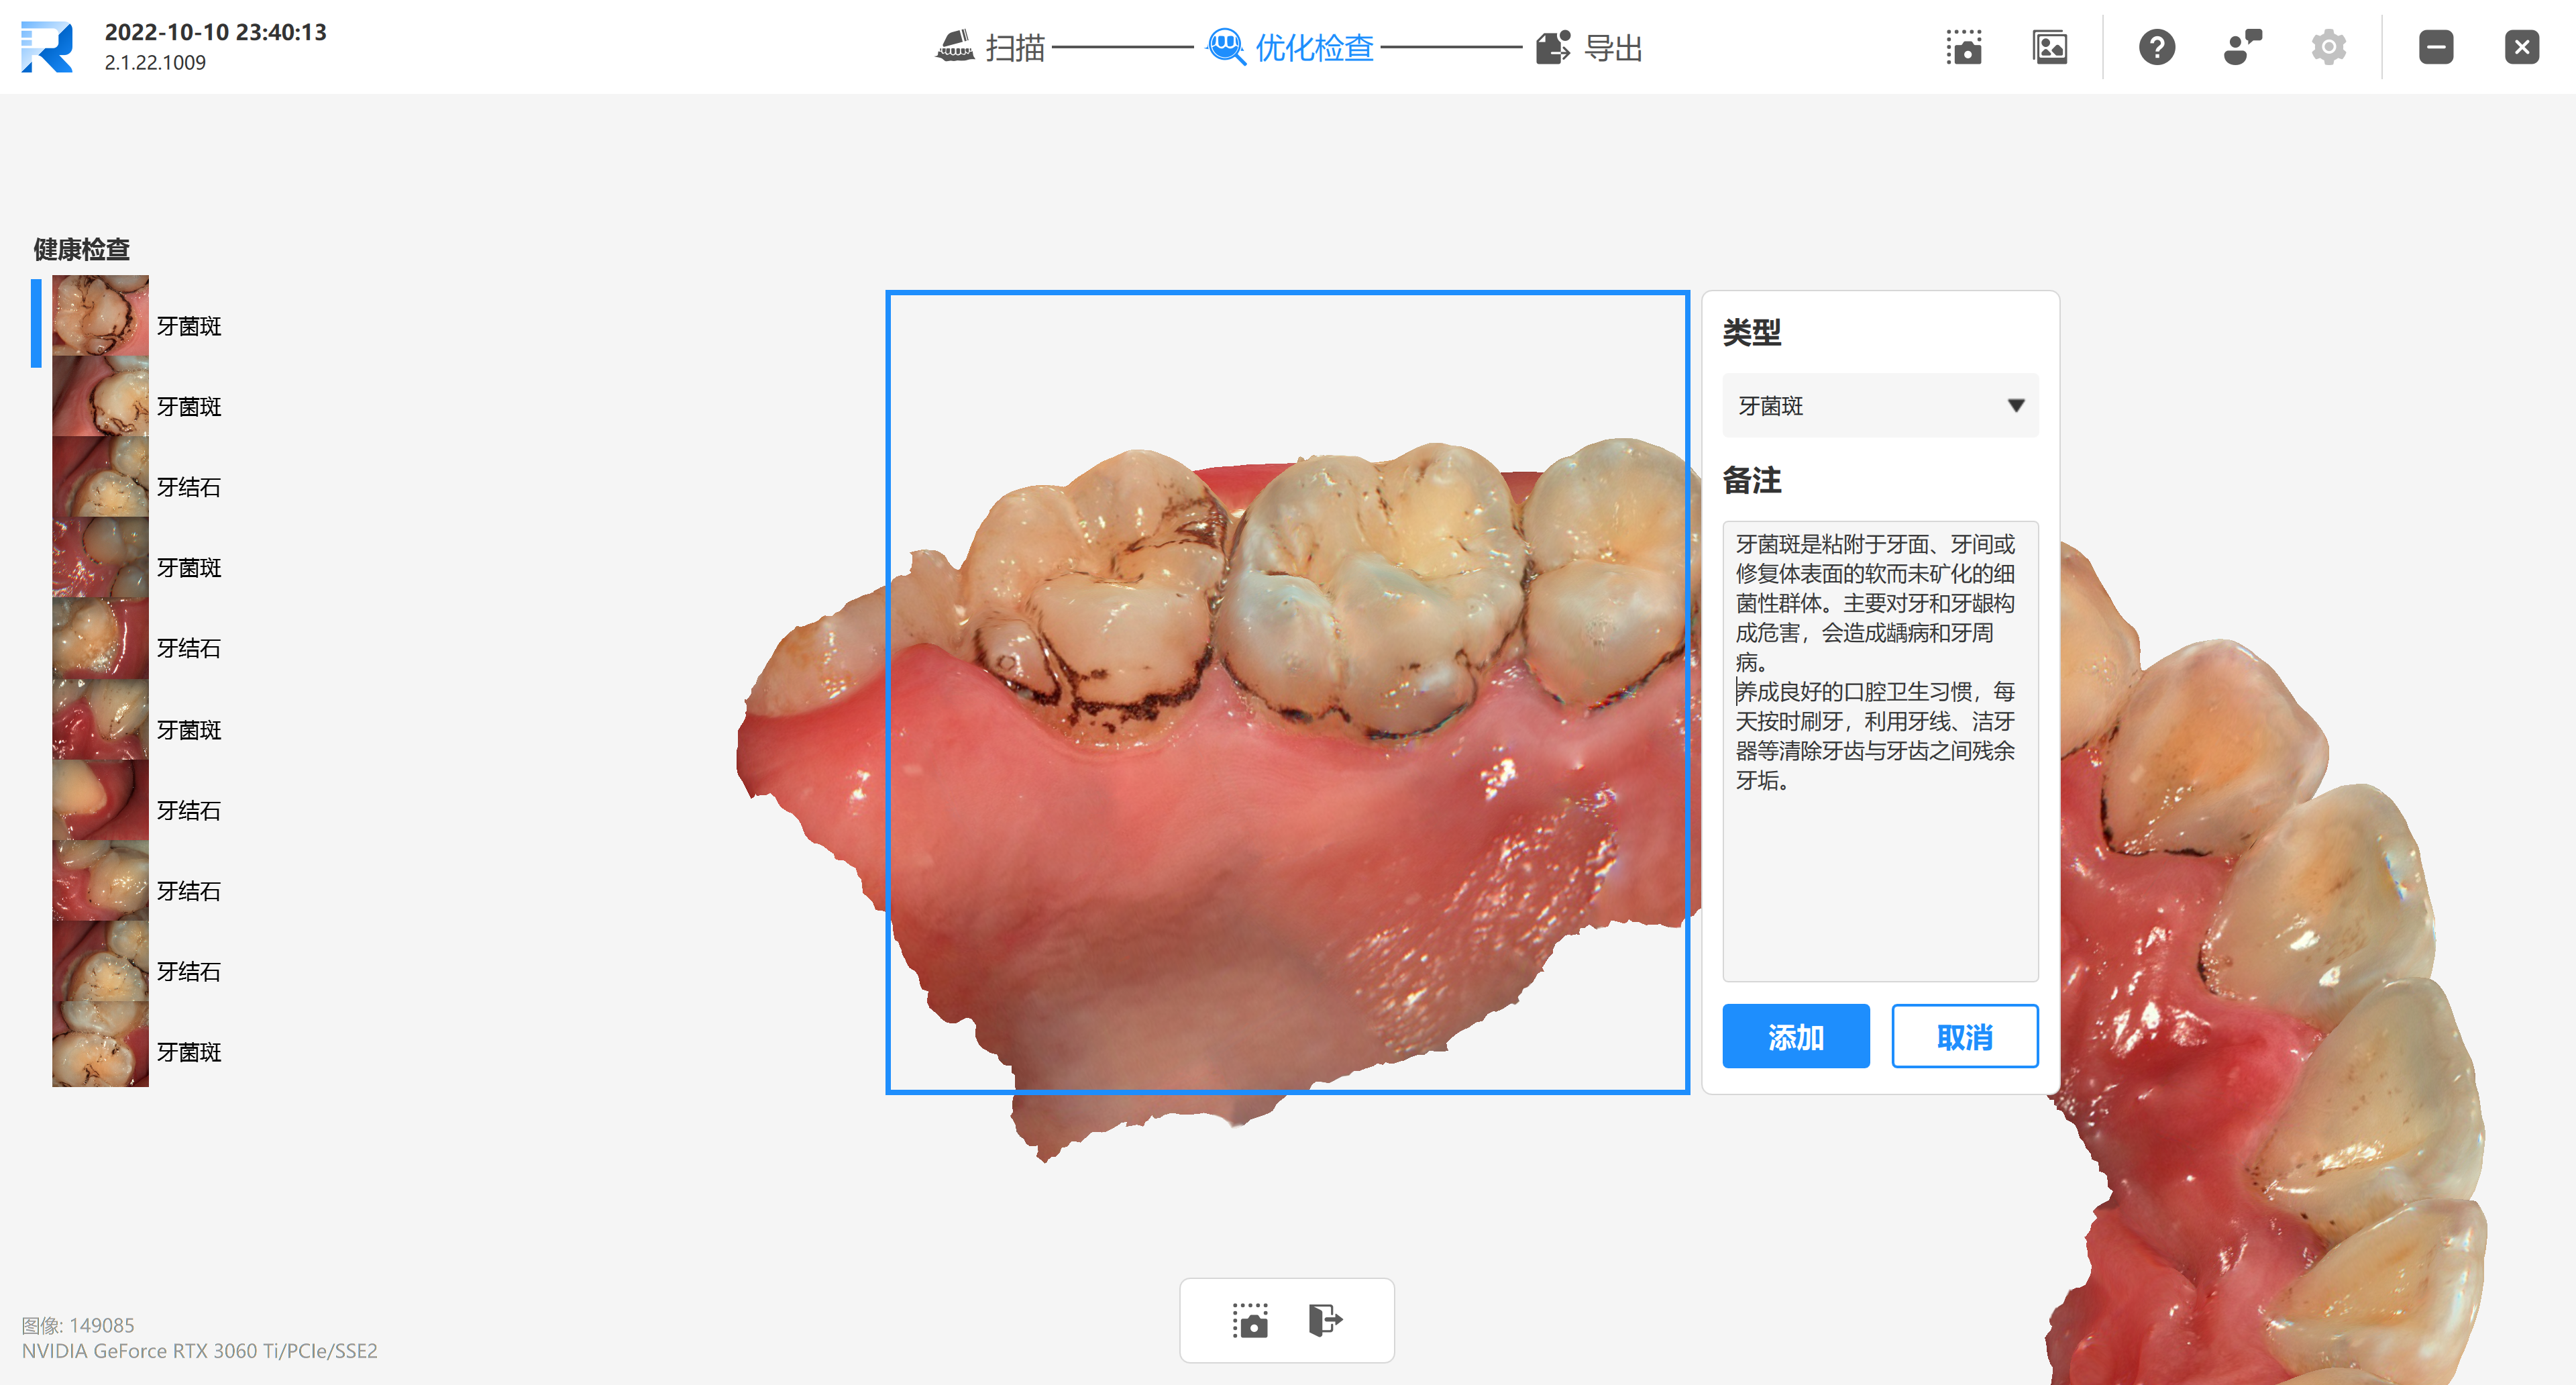The width and height of the screenshot is (2576, 1385).
Task: Close the application window
Action: [x=2522, y=47]
